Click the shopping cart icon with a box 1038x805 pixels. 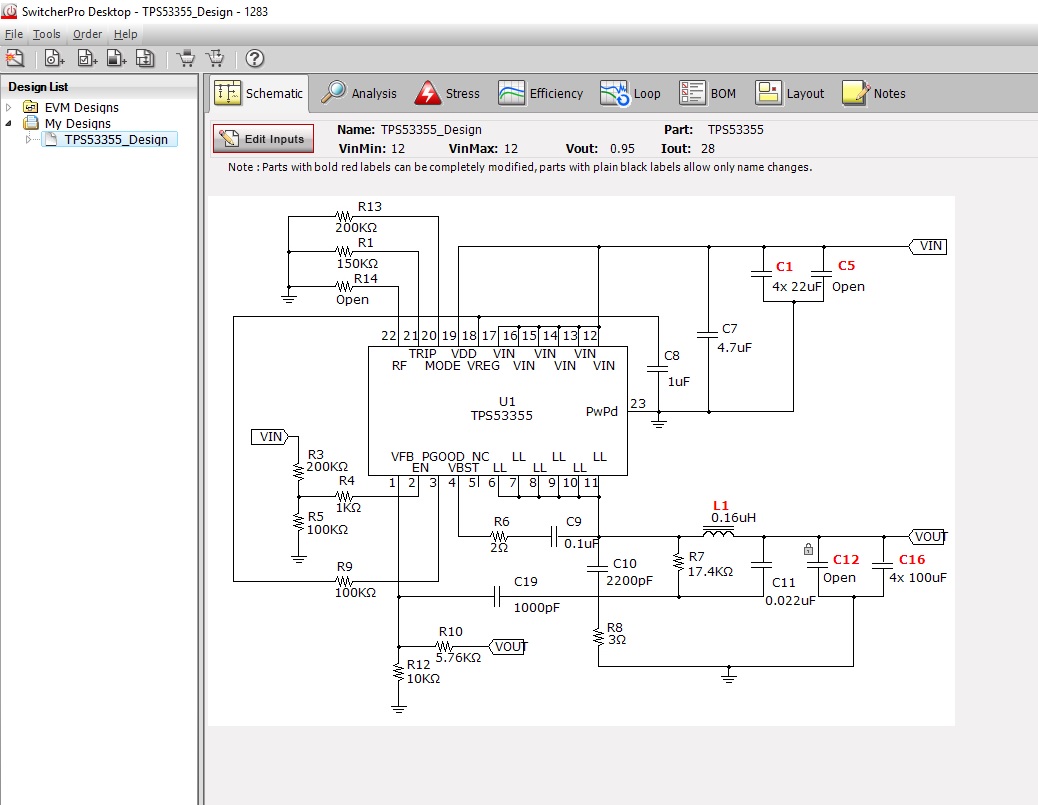pyautogui.click(x=186, y=58)
